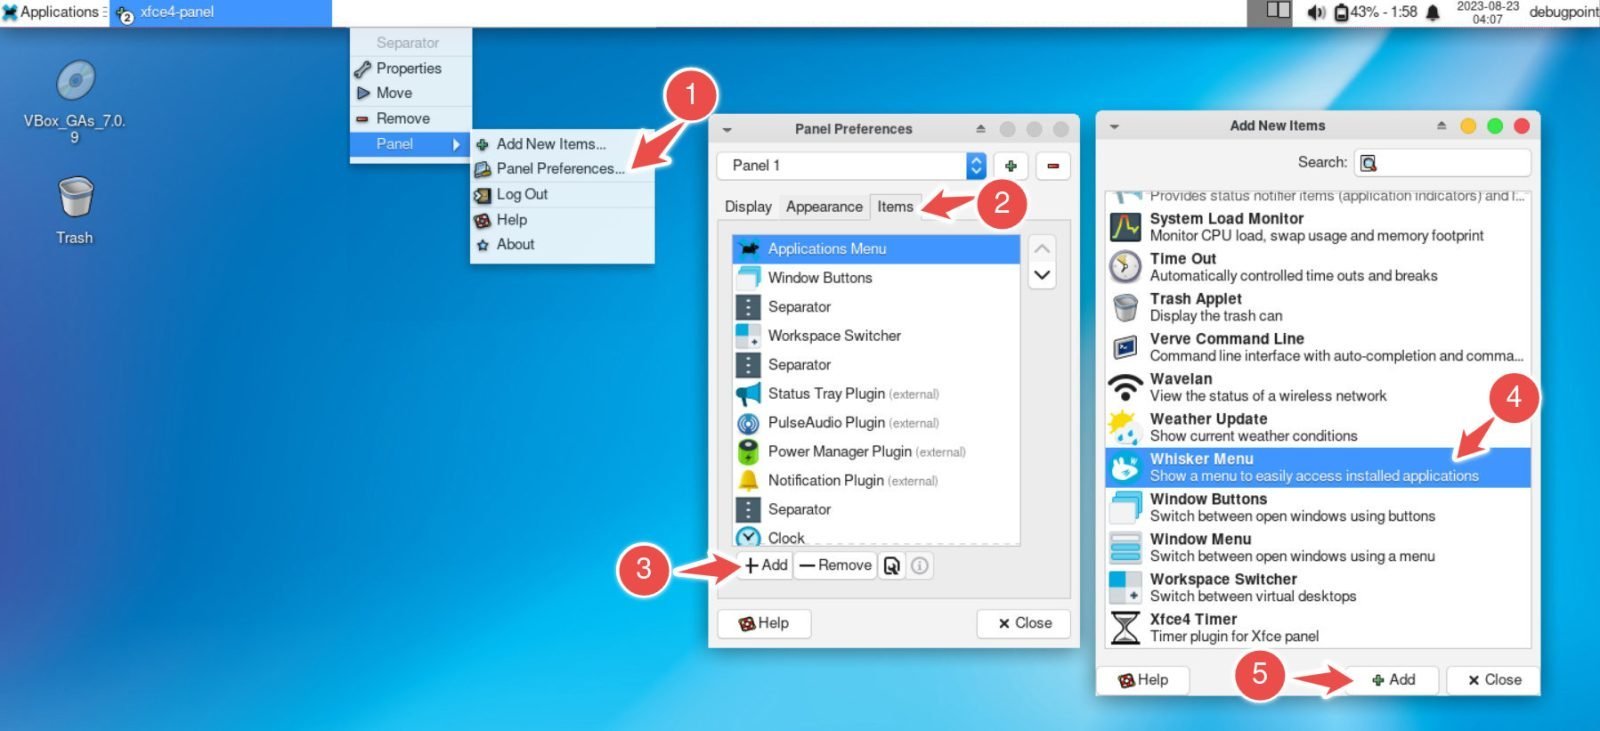
Task: Click the Xfce4 Timer hourglass icon
Action: (x=1126, y=628)
